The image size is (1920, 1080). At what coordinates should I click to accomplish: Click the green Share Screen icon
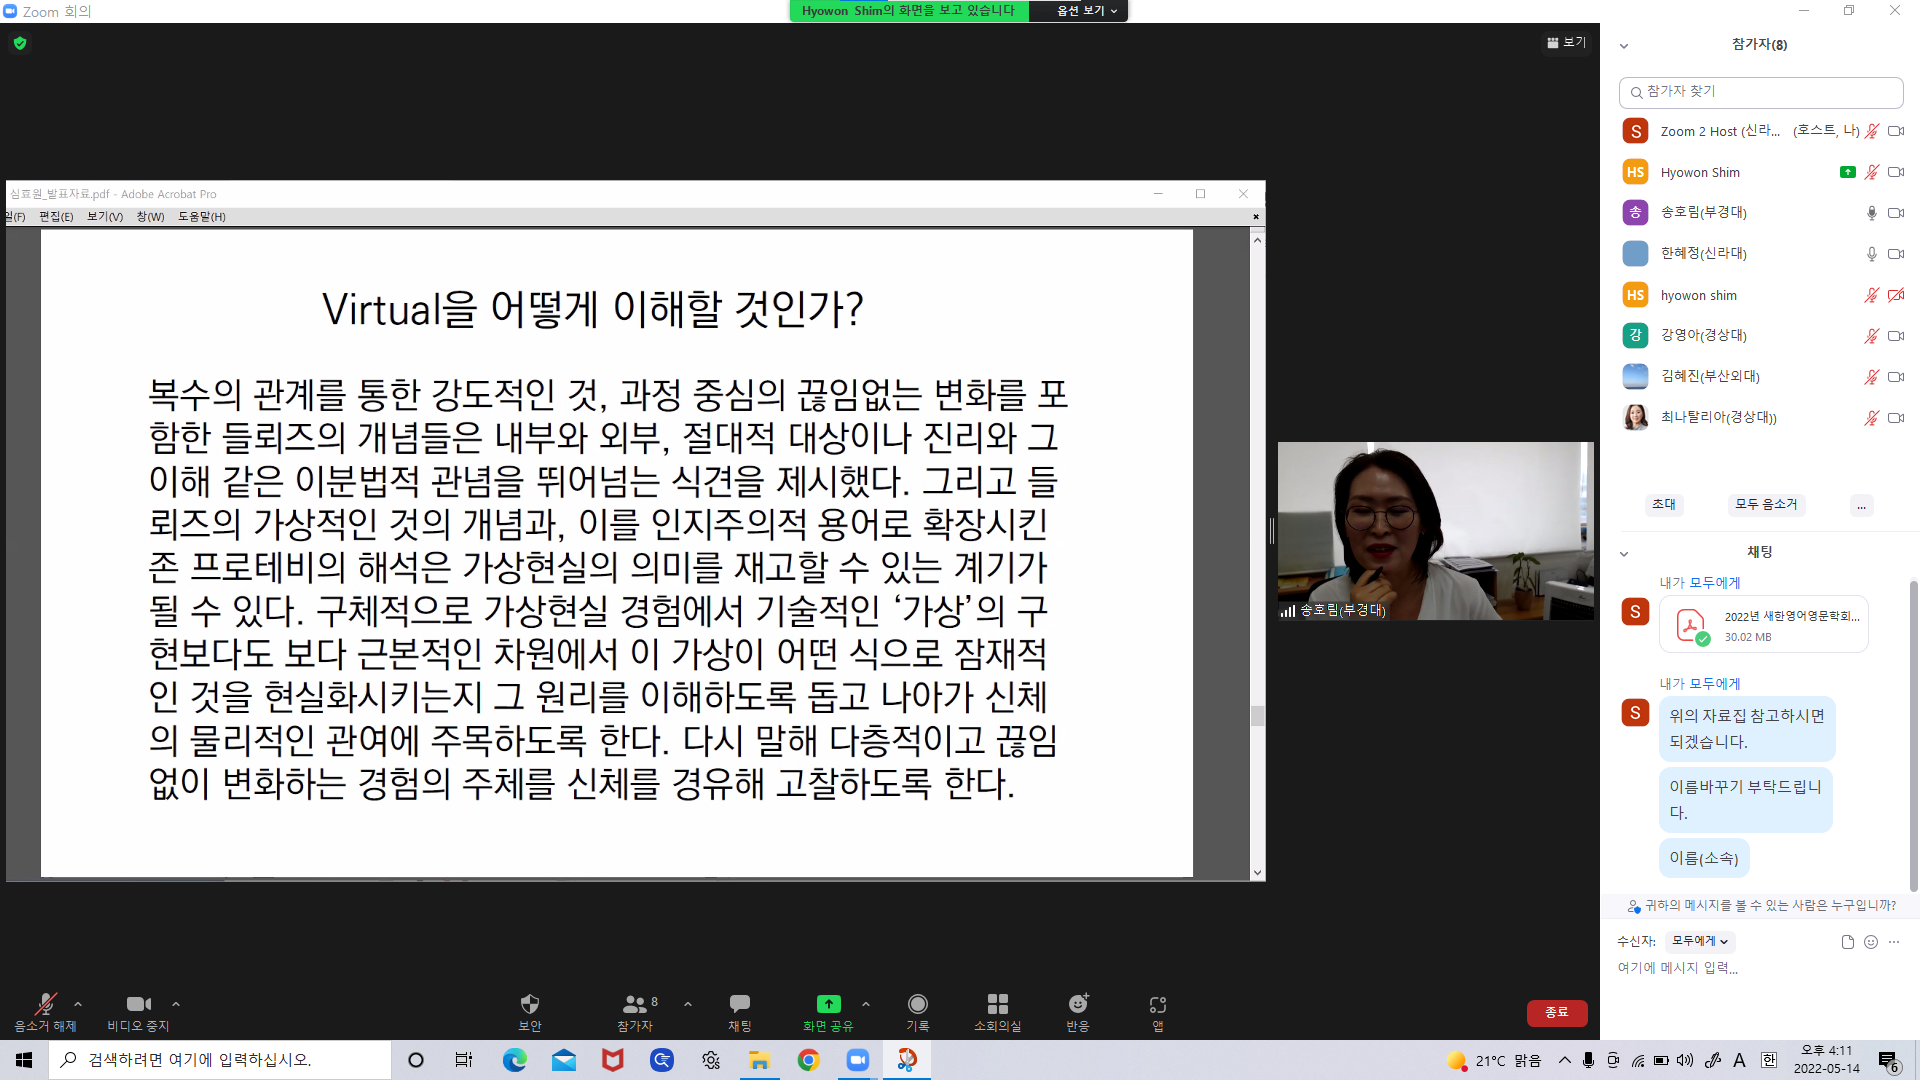[828, 1004]
